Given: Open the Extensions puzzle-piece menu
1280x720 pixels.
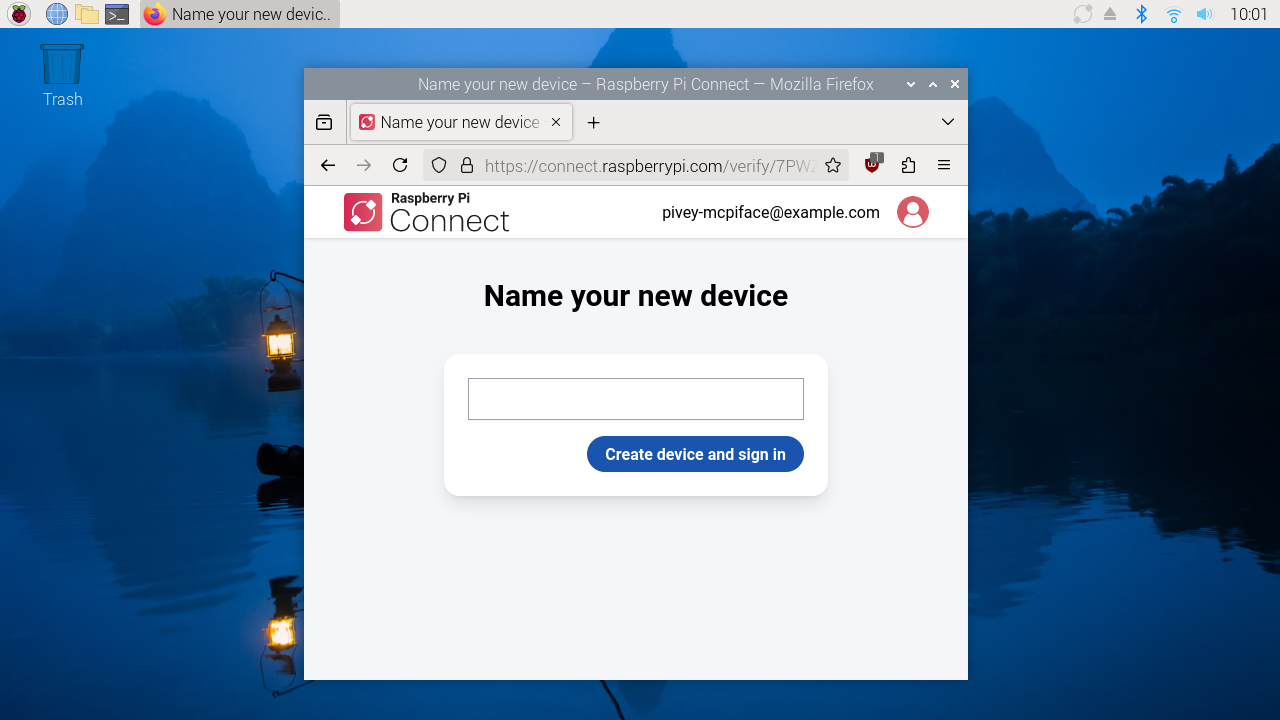Looking at the screenshot, I should pos(908,165).
